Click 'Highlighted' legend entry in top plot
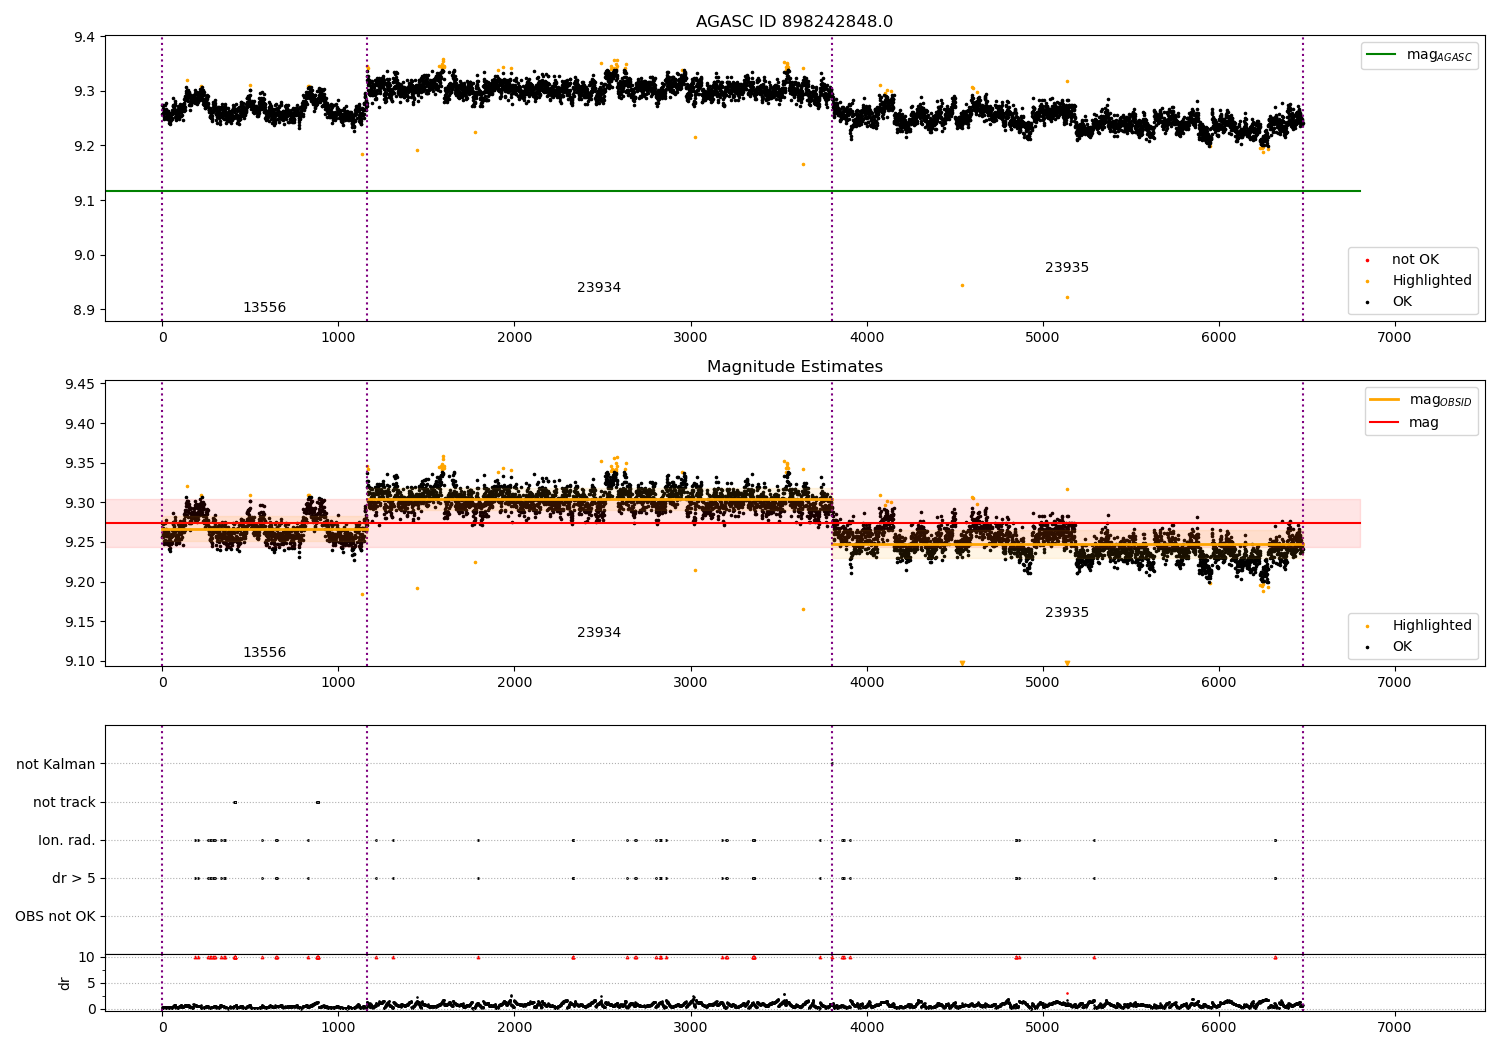Viewport: 1500px width, 1050px height. pyautogui.click(x=1418, y=281)
